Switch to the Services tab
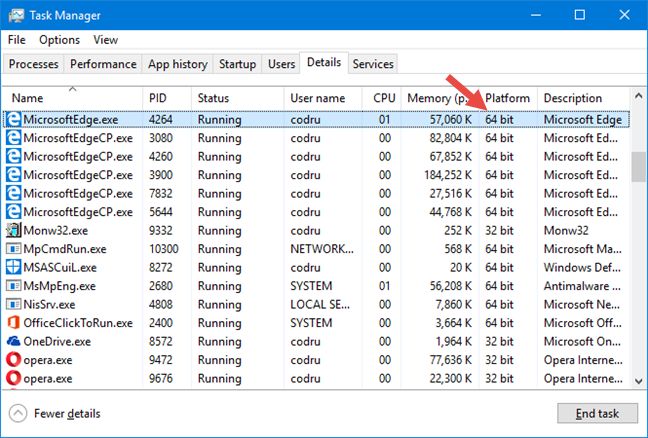The width and height of the screenshot is (648, 438). coord(373,64)
